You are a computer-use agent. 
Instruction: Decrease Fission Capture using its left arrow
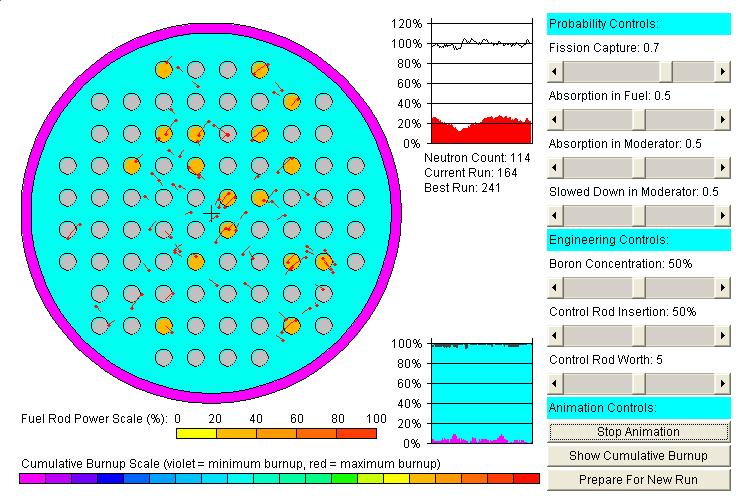(556, 71)
